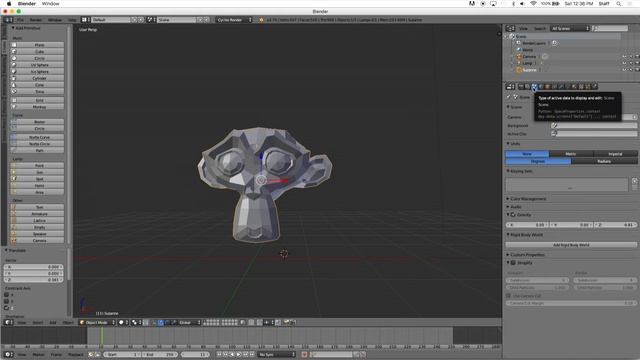Click the Gravity Z value field

(x=615, y=225)
